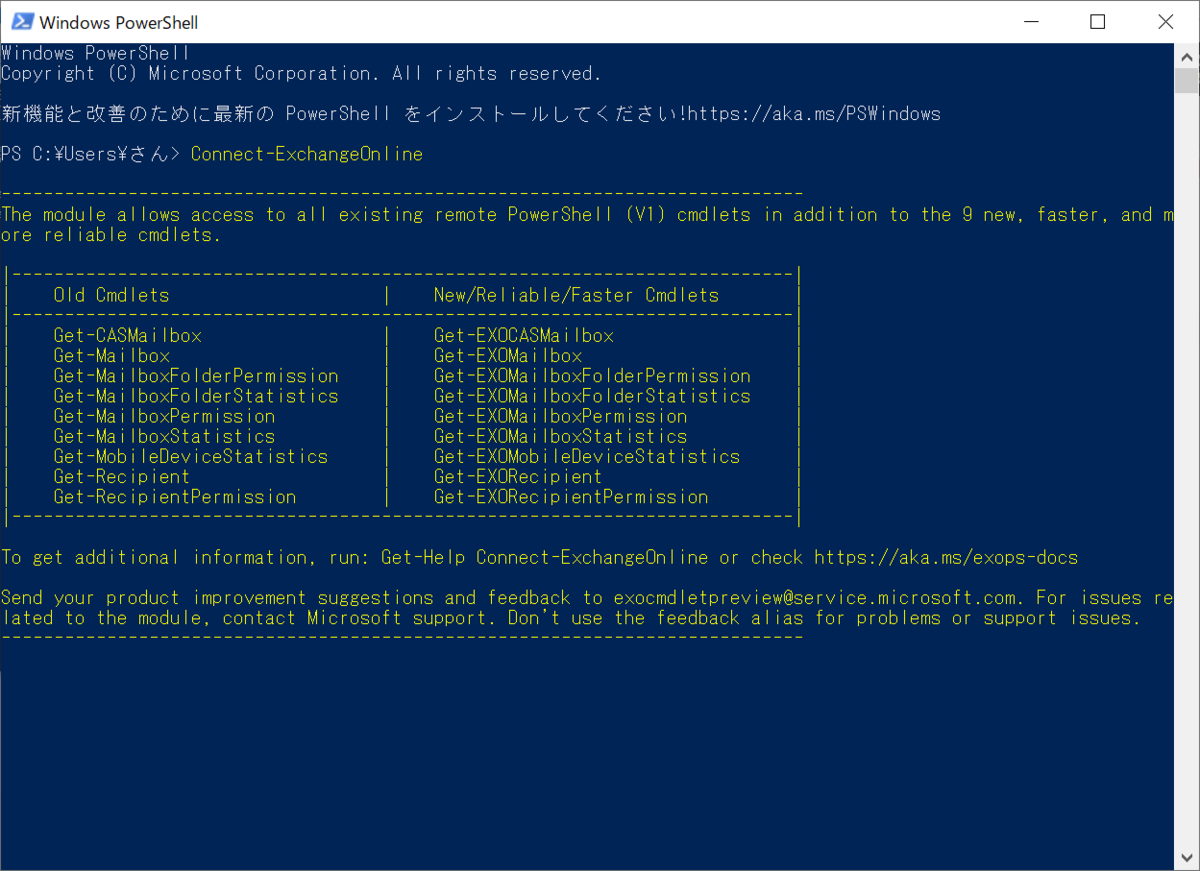Viewport: 1200px width, 871px height.
Task: Select the Get-EXOMailboxStatistics entry
Action: click(x=560, y=436)
